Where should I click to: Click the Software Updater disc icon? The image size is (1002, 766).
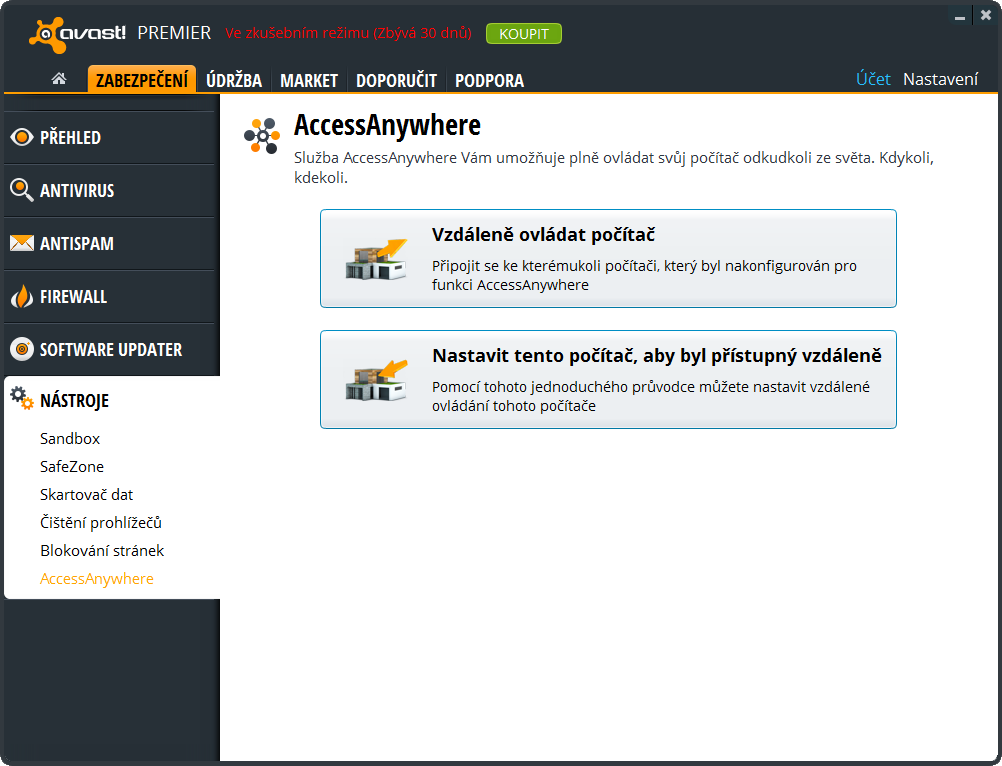pos(22,349)
